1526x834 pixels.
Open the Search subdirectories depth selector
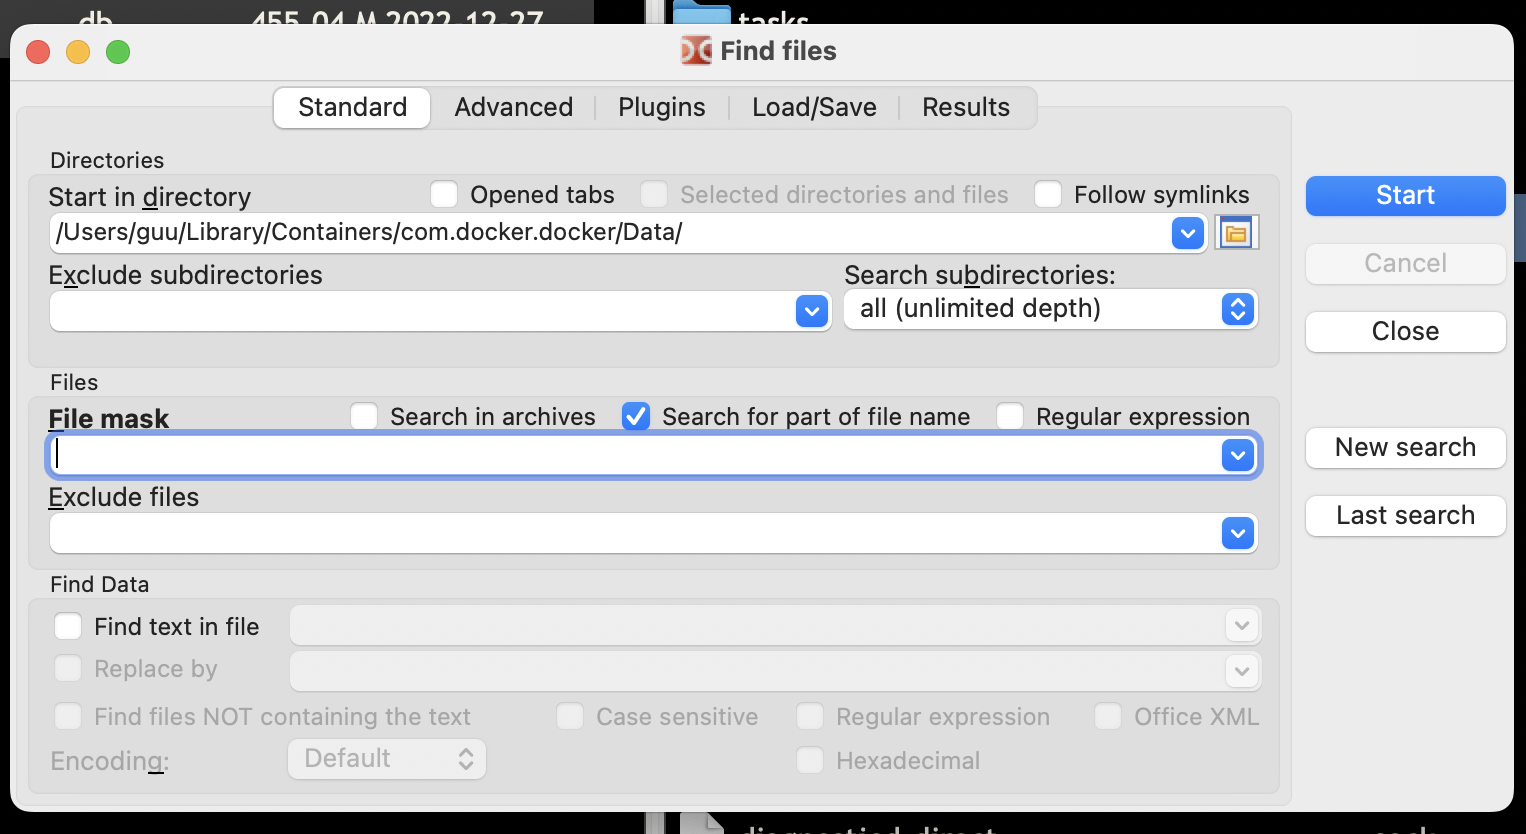tap(1238, 309)
